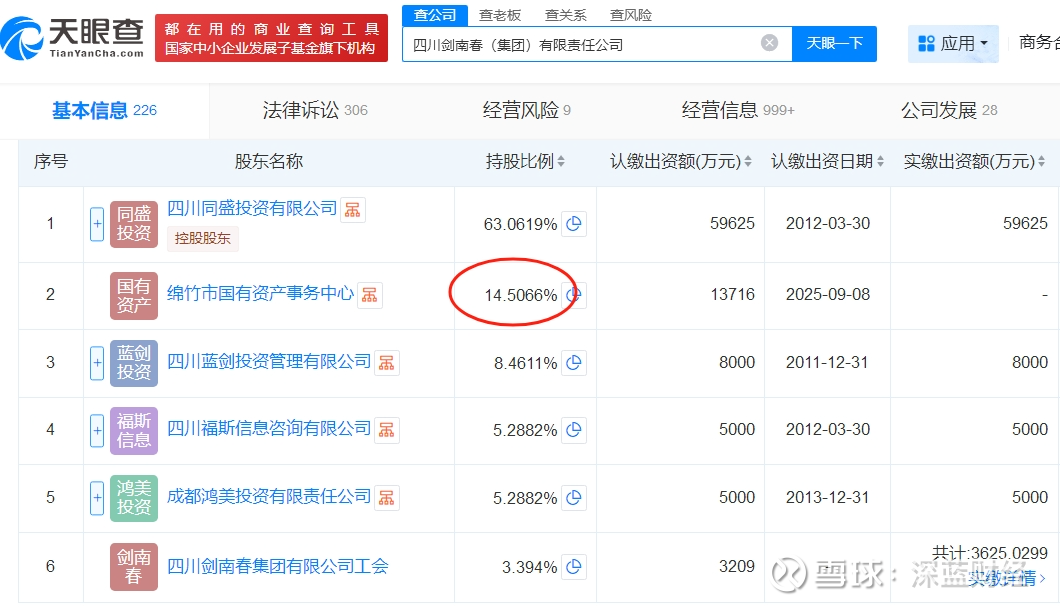This screenshot has width=1060, height=607.
Task: Open equity structure icon for 四川蓝剑投资管理有限公司
Action: [x=386, y=362]
